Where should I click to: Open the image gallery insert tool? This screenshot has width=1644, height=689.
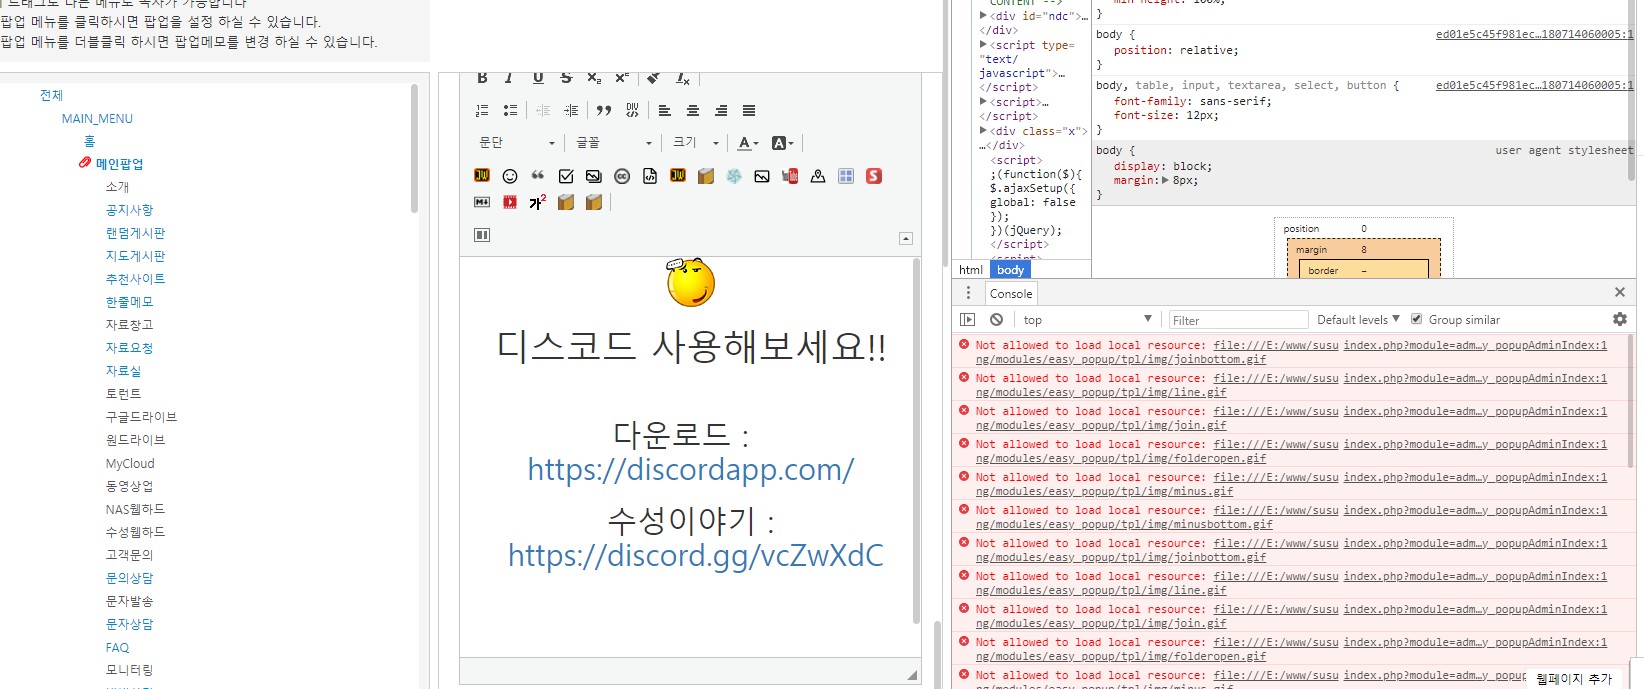(x=594, y=176)
